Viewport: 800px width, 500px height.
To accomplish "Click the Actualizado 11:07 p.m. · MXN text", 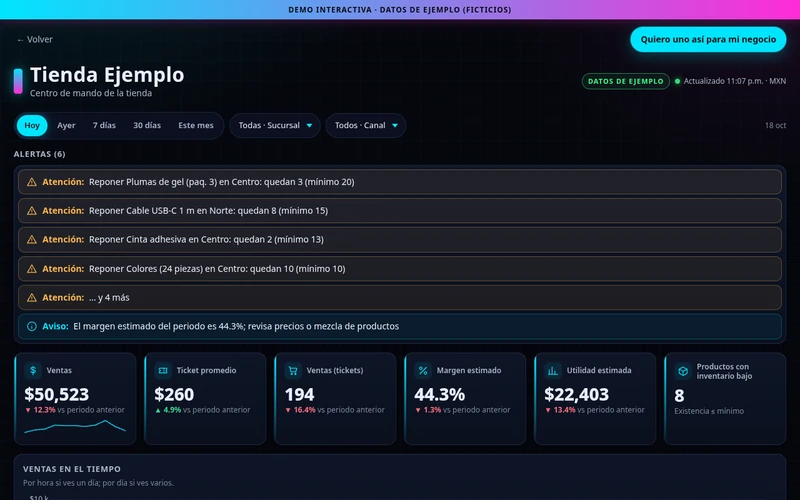I will point(735,81).
